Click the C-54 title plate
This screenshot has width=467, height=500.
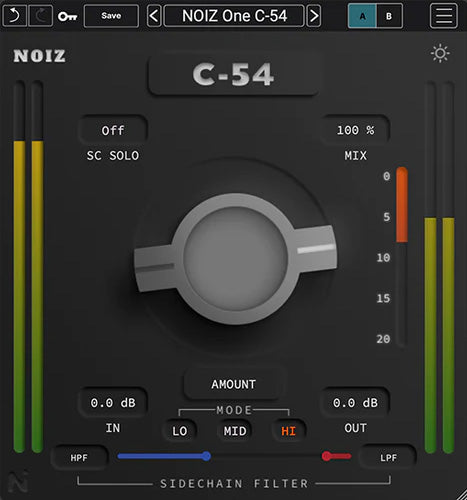coord(233,75)
